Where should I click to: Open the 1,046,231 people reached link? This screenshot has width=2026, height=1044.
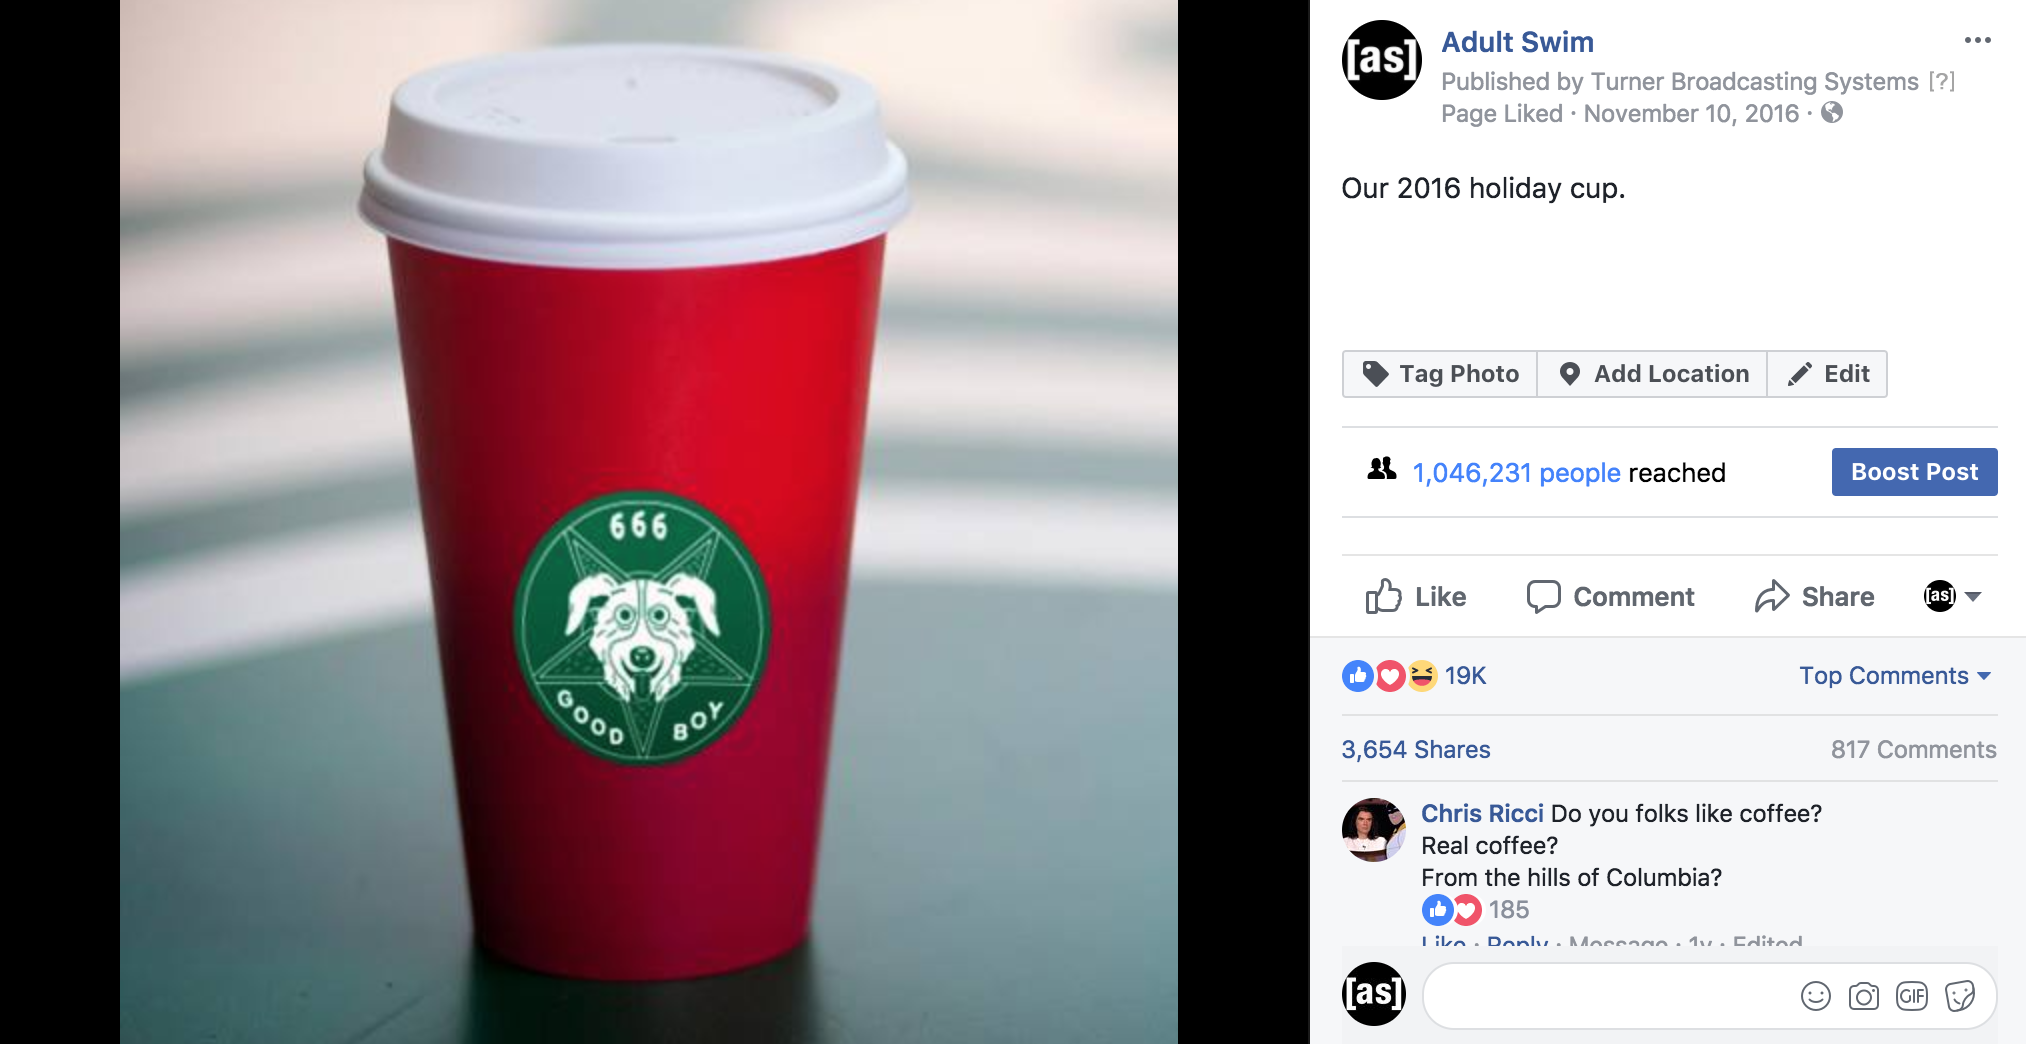tap(1516, 473)
